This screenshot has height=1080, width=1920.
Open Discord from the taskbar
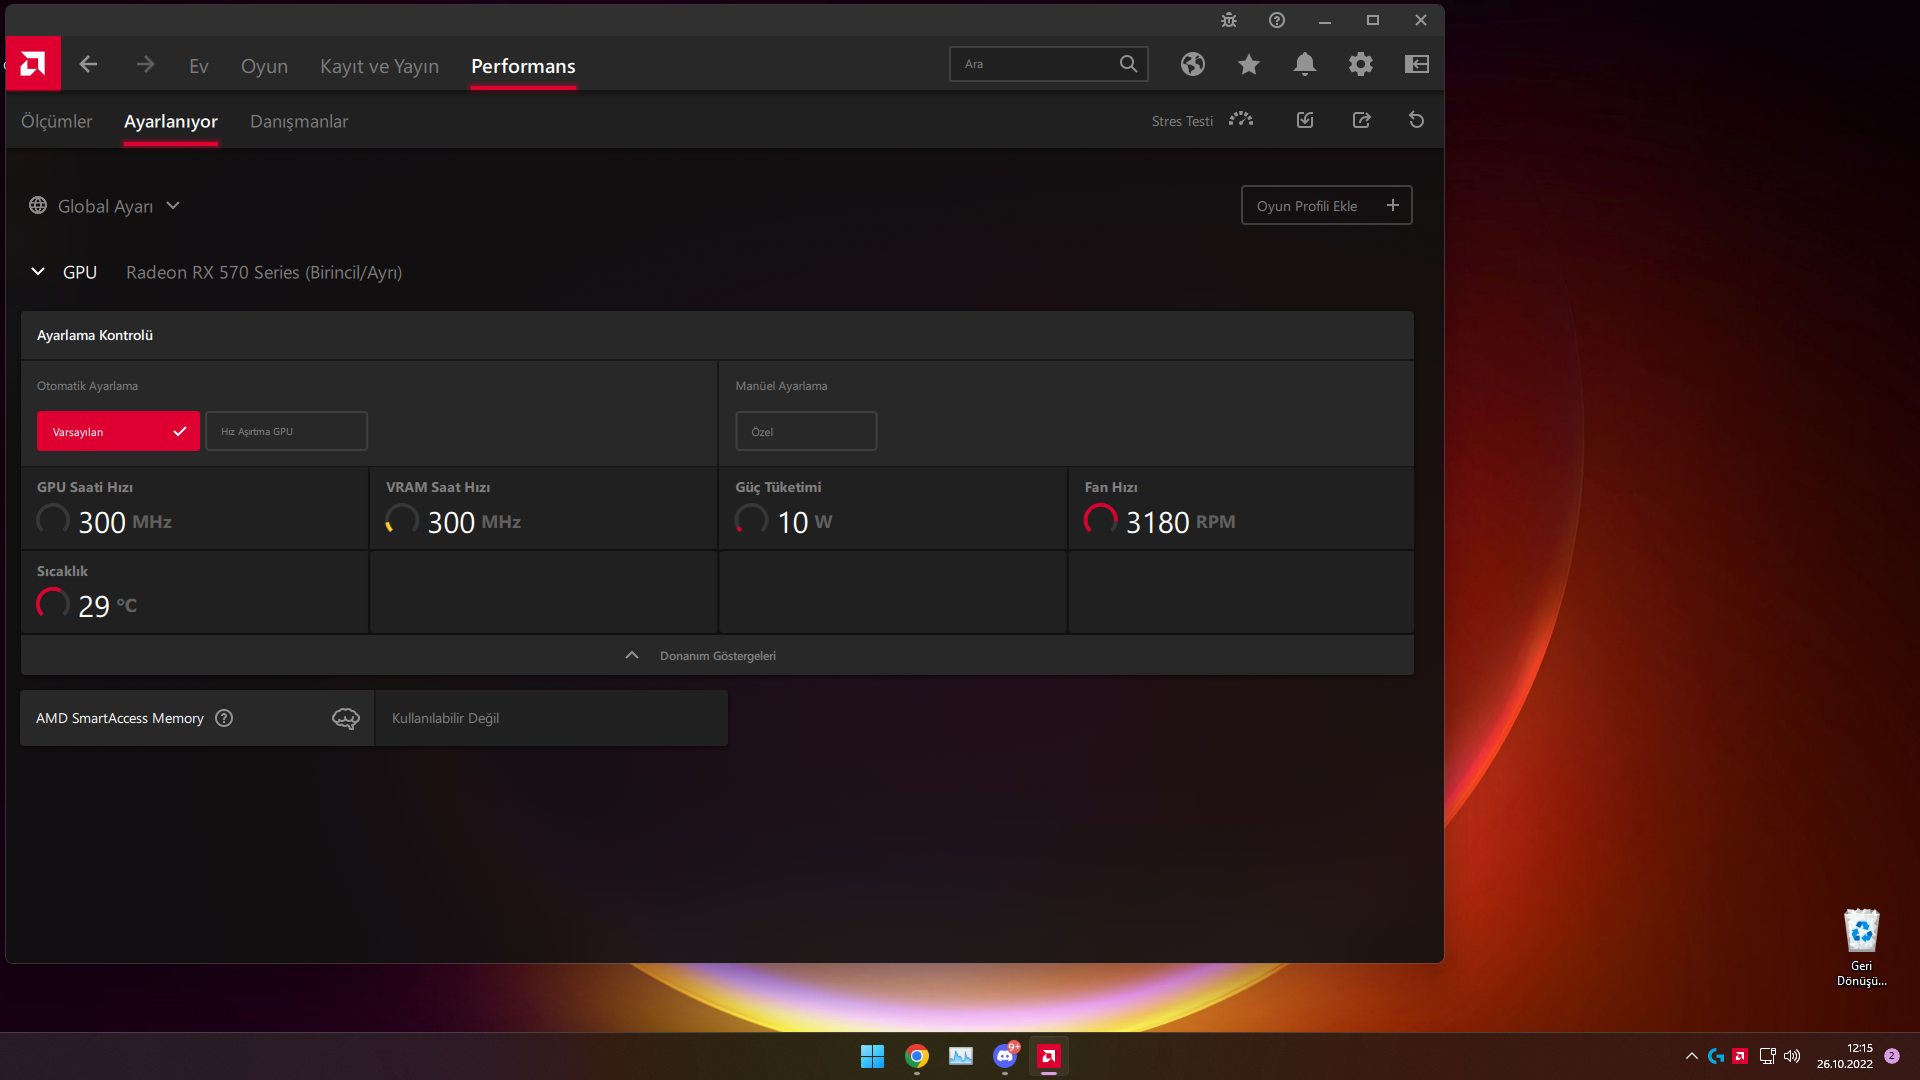click(x=1005, y=1056)
